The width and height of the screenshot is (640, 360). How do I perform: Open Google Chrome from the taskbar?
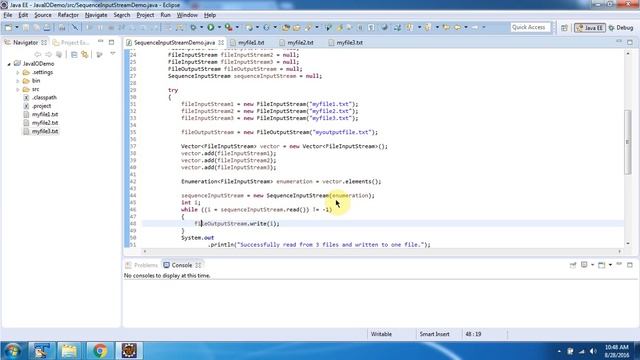pyautogui.click(x=100, y=351)
